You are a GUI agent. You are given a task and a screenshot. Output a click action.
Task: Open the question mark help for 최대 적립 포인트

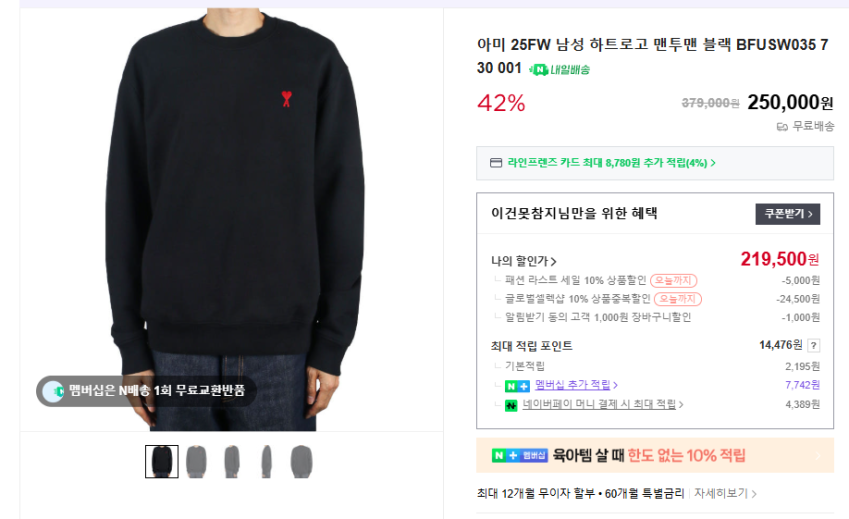point(813,345)
